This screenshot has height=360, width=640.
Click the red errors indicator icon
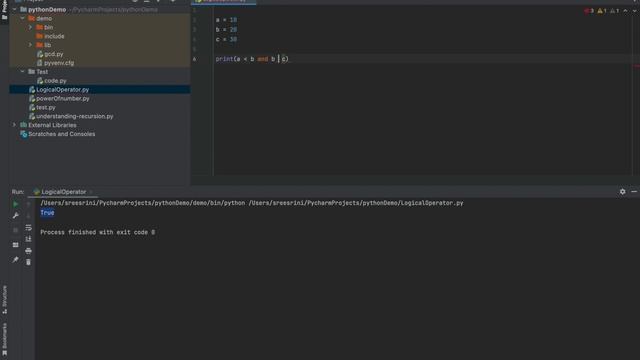pos(589,11)
